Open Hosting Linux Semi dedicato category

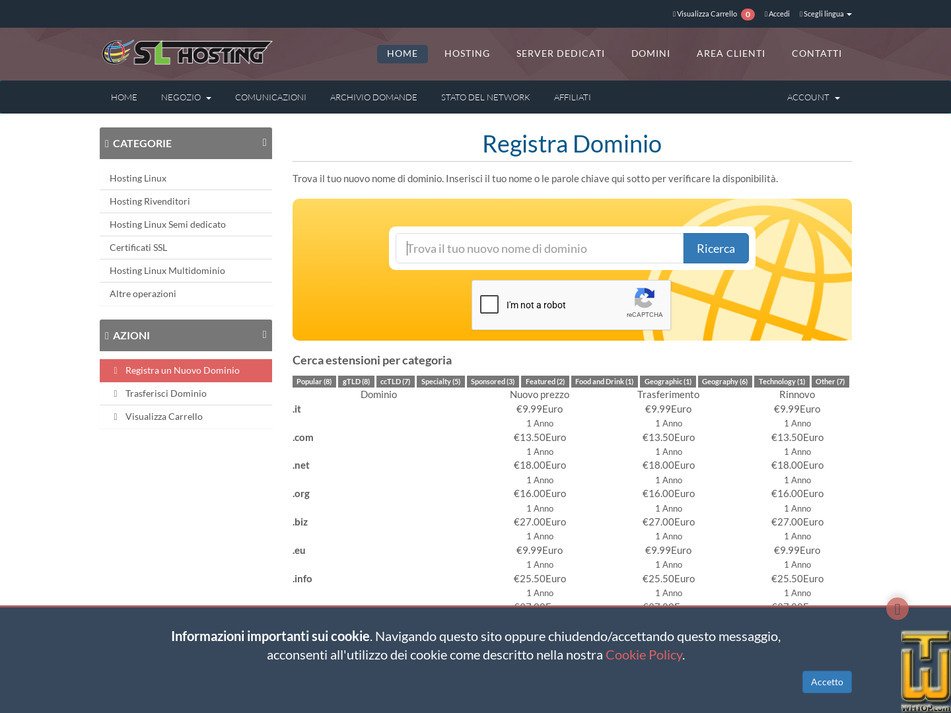[186, 224]
